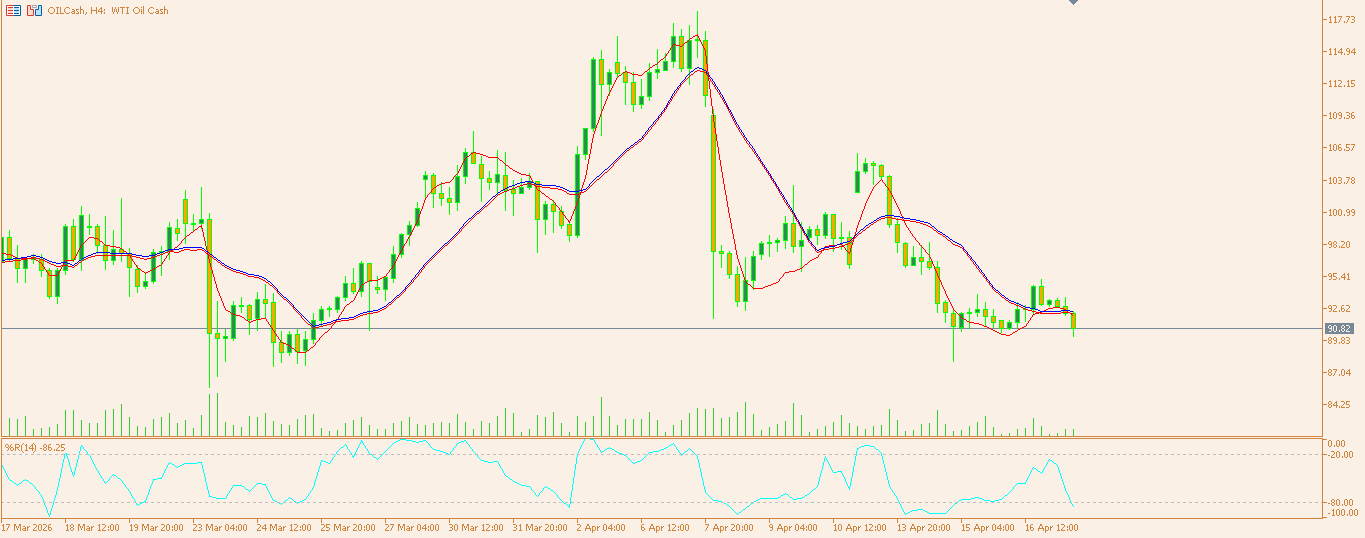Click the chart title 'OILCash, H4: WTI Oil Cash'

(108, 10)
